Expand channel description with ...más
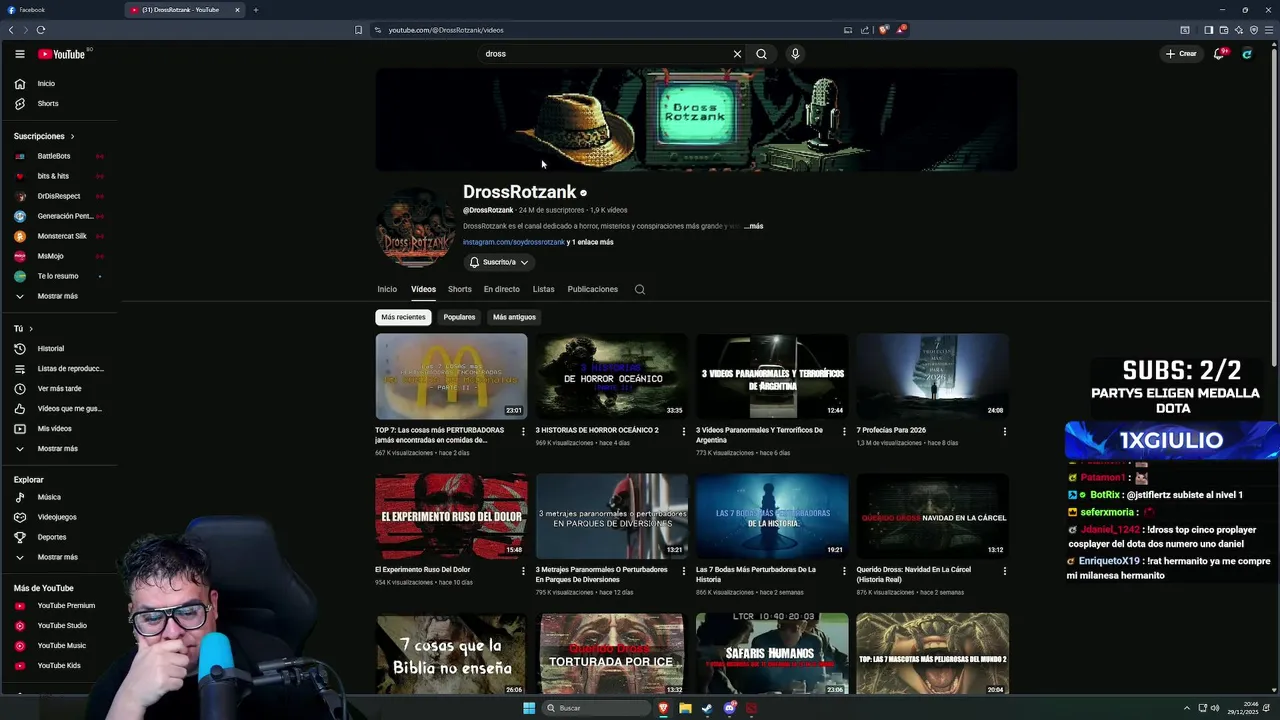1280x720 pixels. (x=754, y=226)
